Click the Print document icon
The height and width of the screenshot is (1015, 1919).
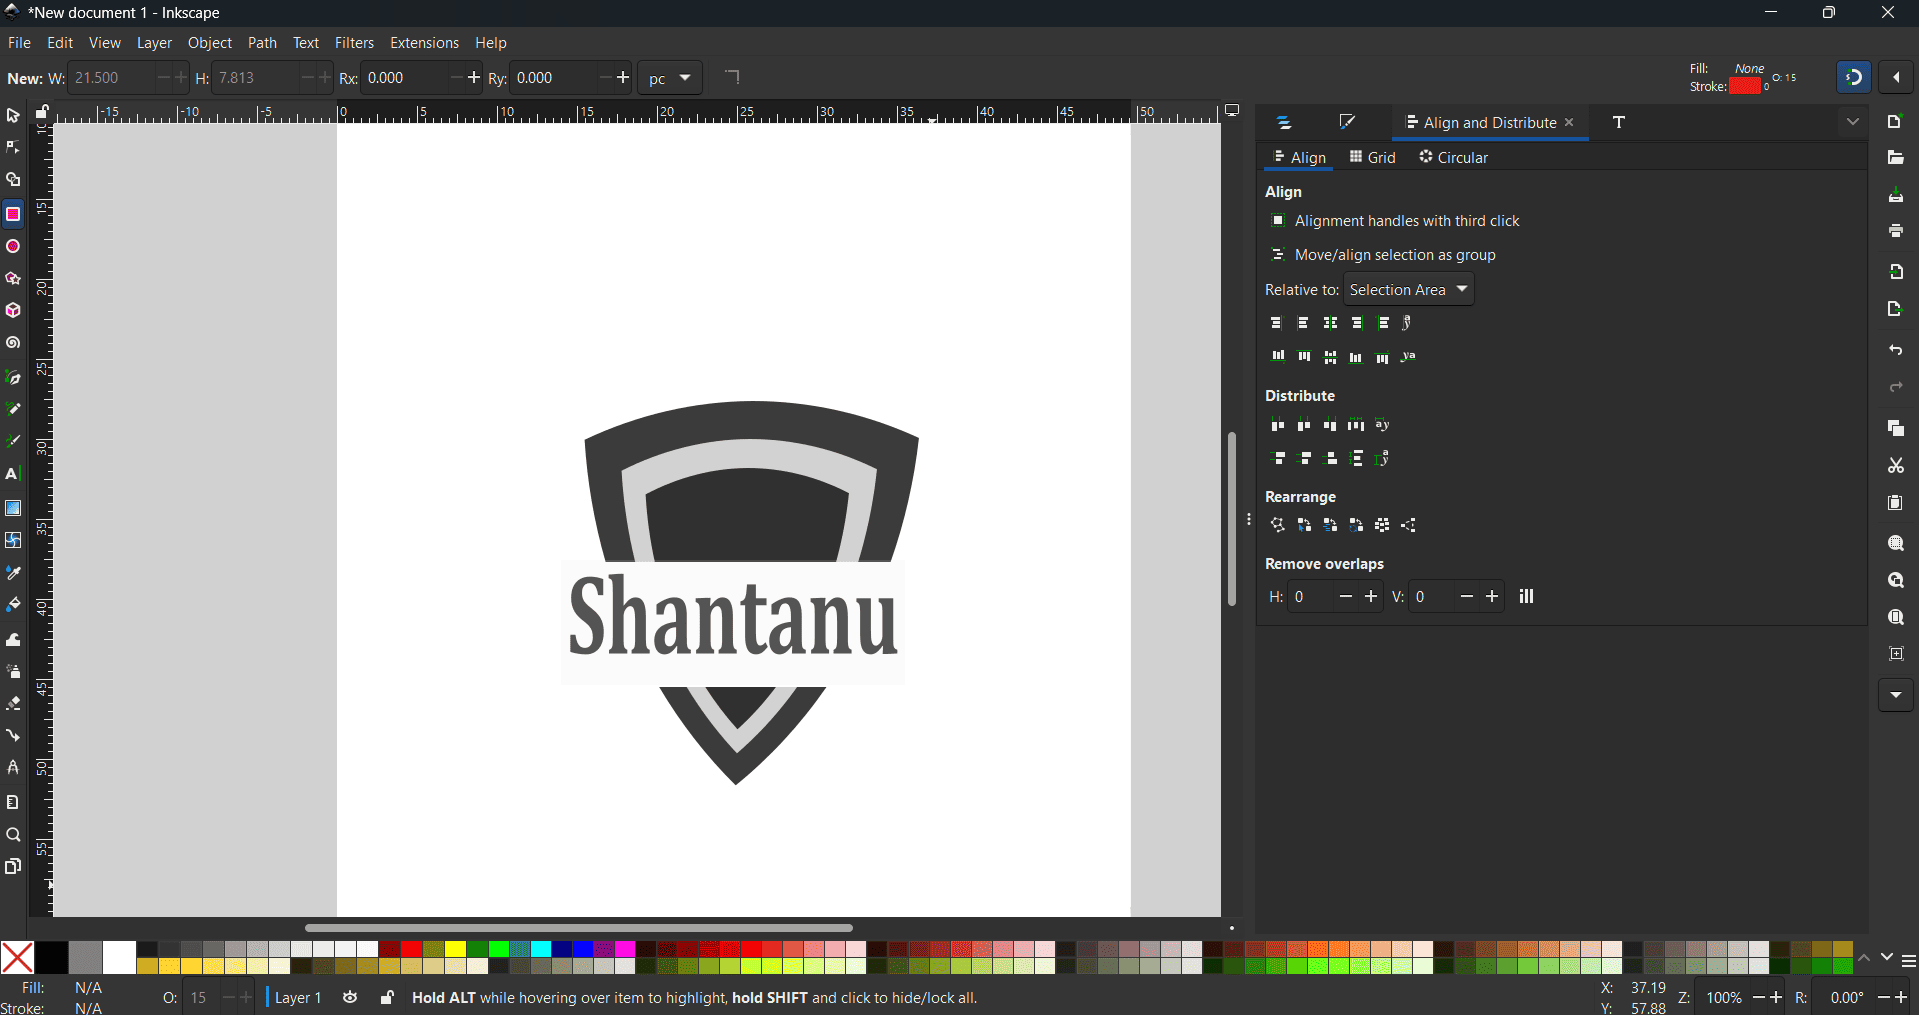click(1896, 231)
